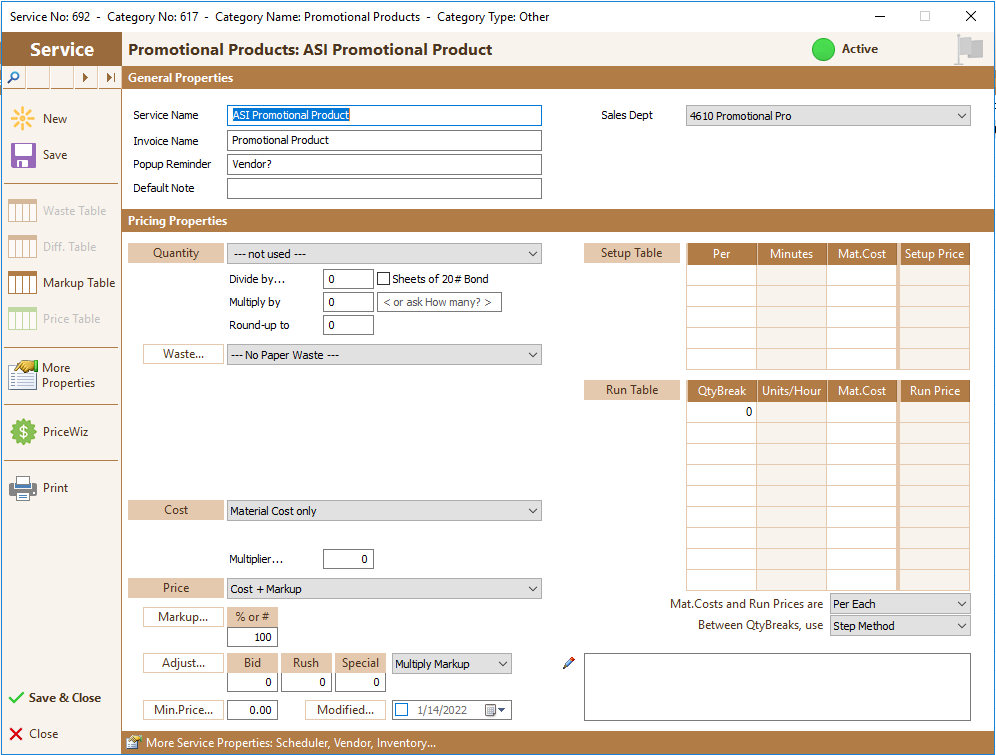Click the green Active status indicator
The image size is (996, 755).
[x=823, y=50]
